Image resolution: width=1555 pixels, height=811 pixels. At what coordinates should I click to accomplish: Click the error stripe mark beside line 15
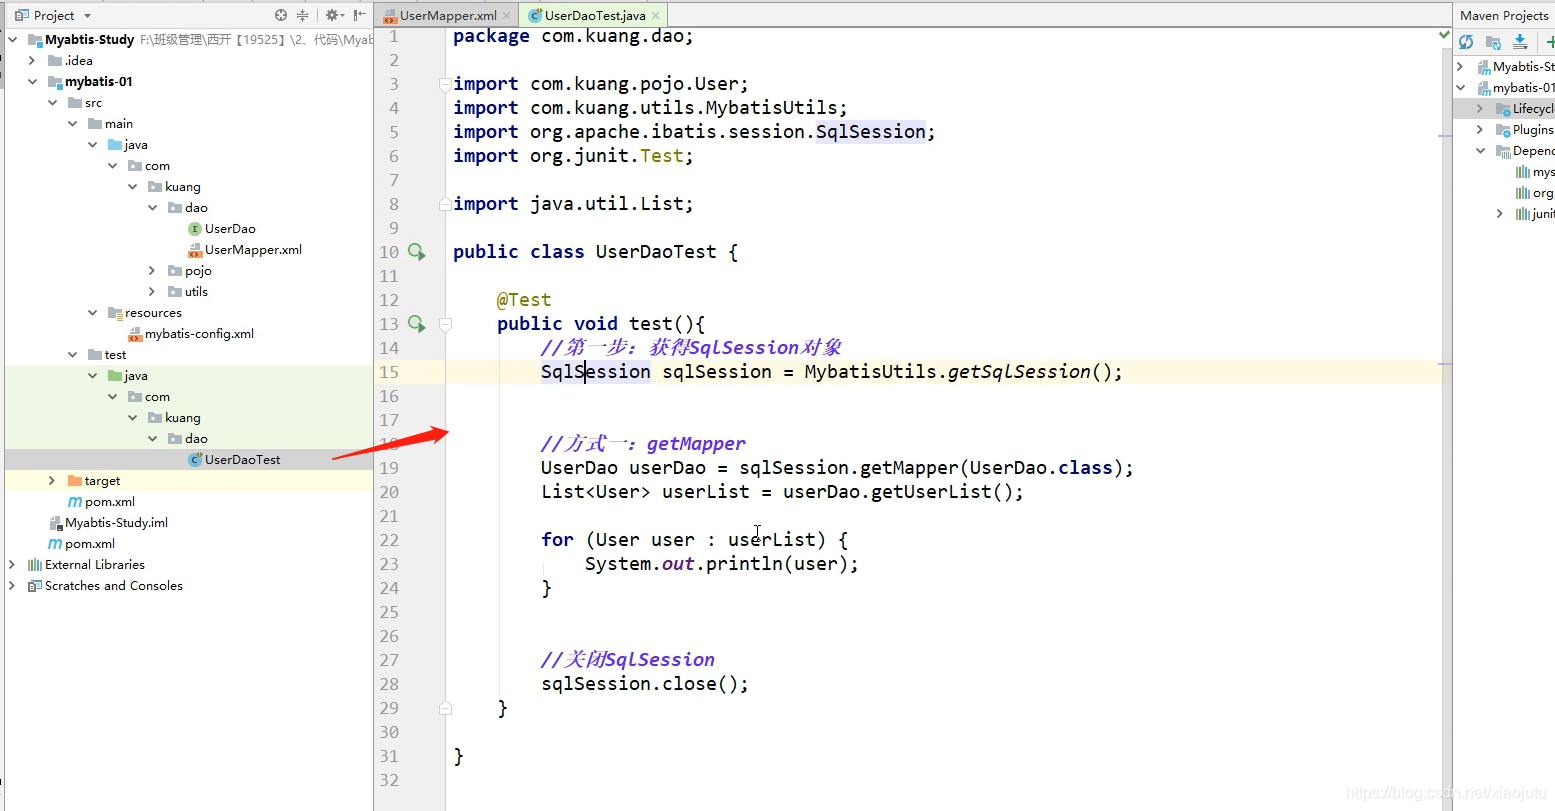(x=1445, y=365)
